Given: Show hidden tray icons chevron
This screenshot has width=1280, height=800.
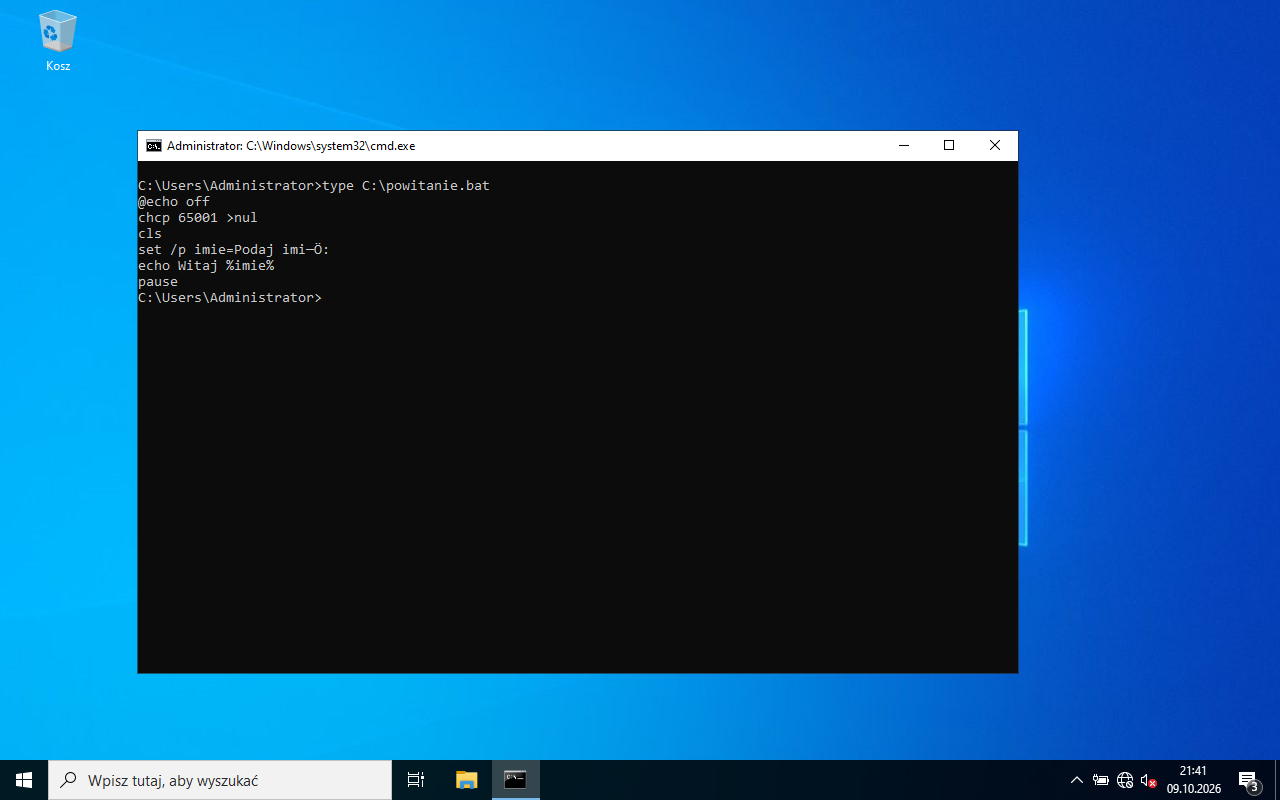Looking at the screenshot, I should point(1077,780).
